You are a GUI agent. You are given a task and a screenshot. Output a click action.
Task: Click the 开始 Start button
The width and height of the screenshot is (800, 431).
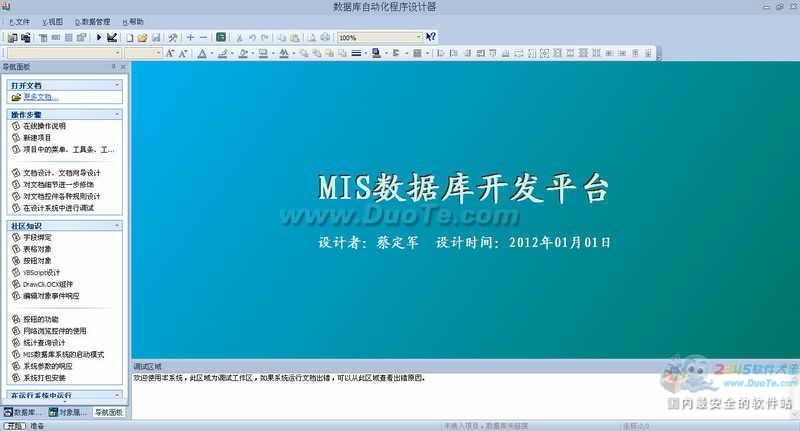(14, 425)
